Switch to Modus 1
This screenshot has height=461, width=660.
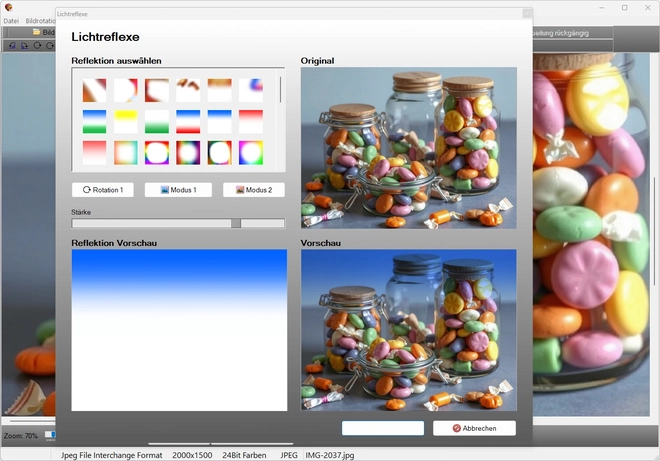[x=178, y=190]
